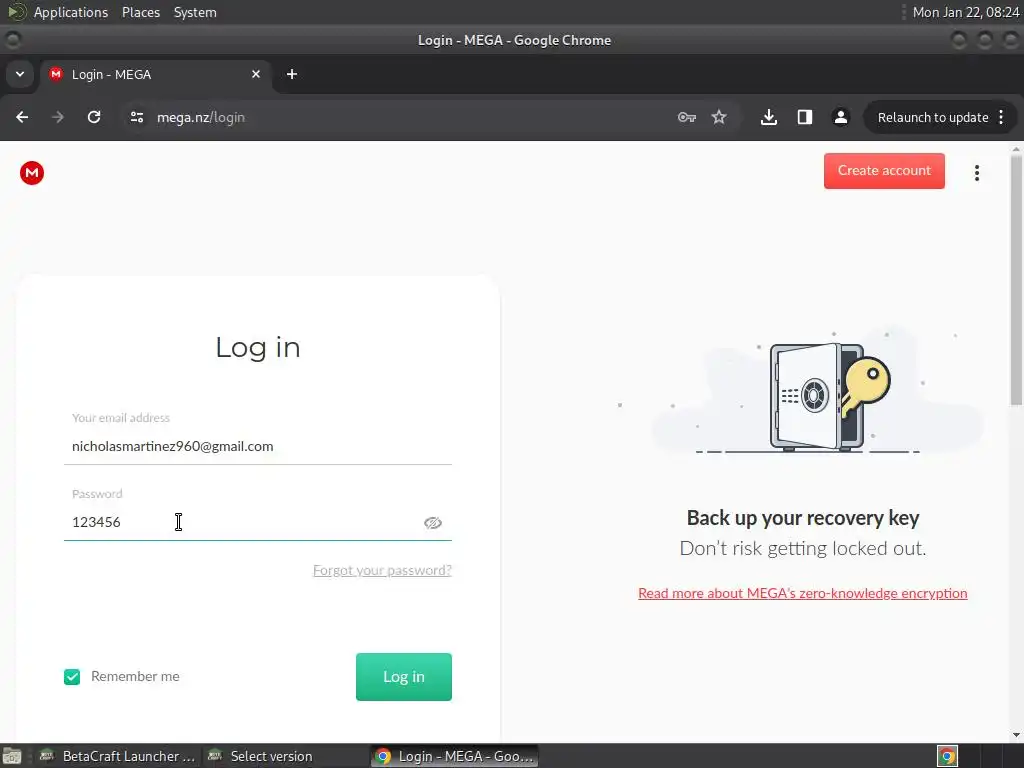Click show desktop icon in taskbar

[12, 756]
